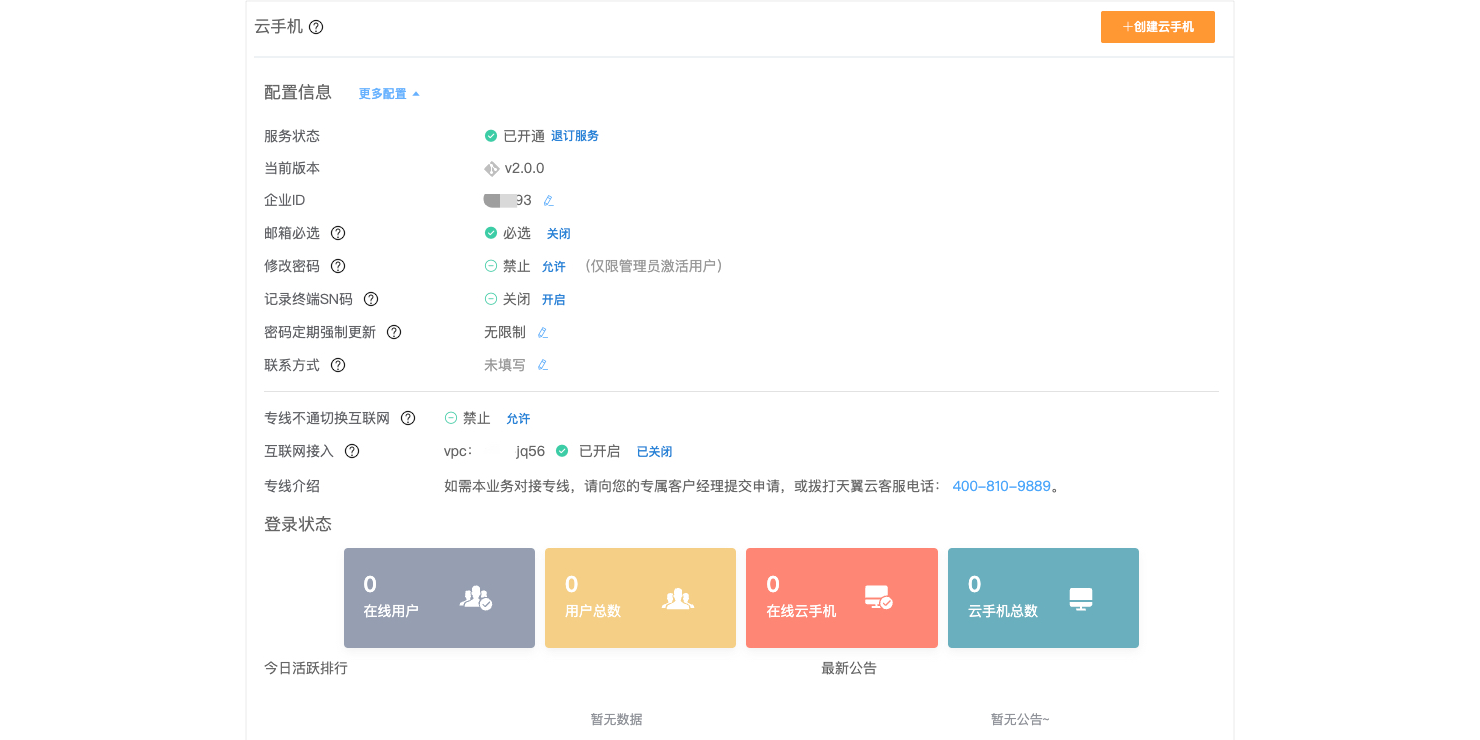Open the 记录终端SN码 help tooltip
This screenshot has height=740, width=1480.
tap(370, 299)
